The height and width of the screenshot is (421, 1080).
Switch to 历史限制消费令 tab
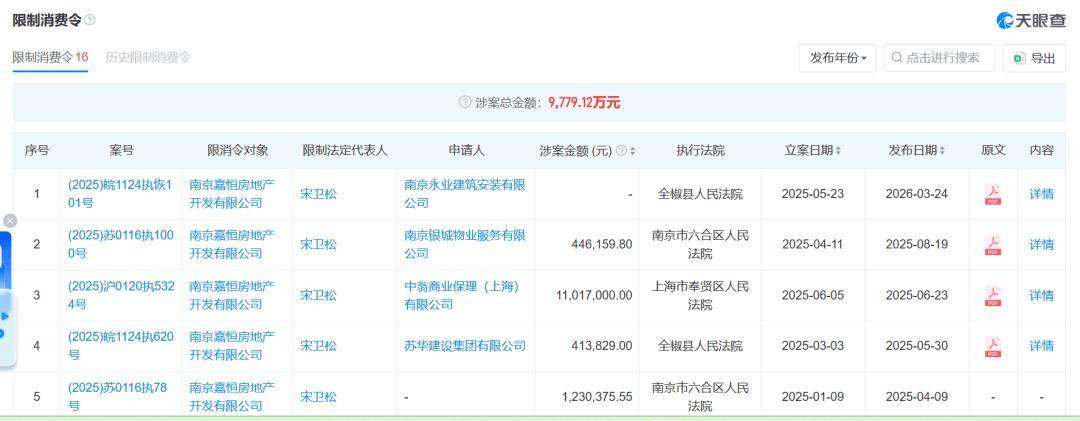(x=148, y=57)
